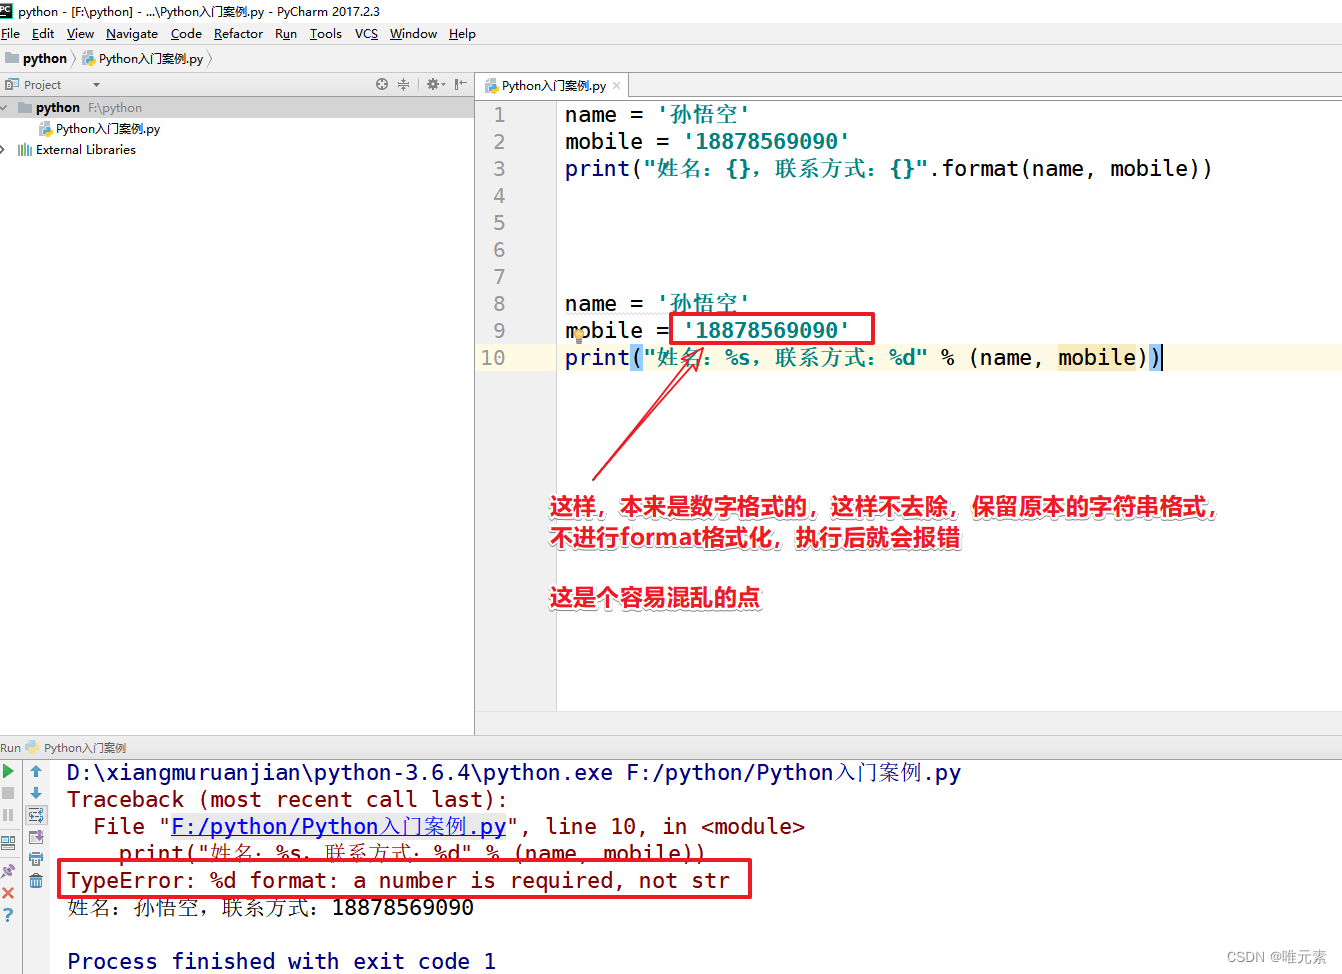Clear all console output using trash icon
Viewport: 1342px width, 974px height.
(x=36, y=879)
